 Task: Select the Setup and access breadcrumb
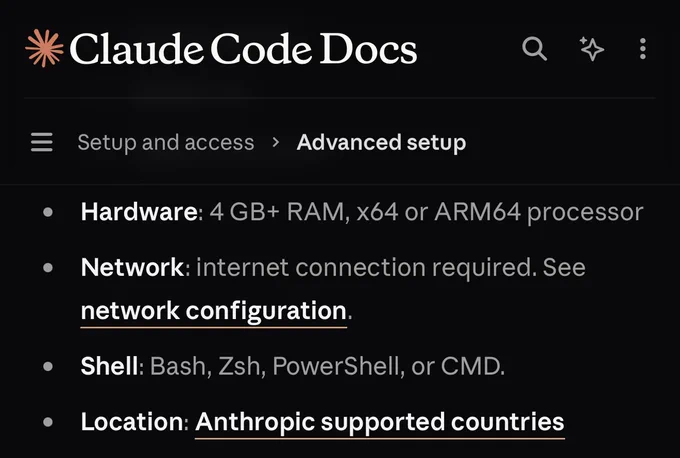[166, 142]
